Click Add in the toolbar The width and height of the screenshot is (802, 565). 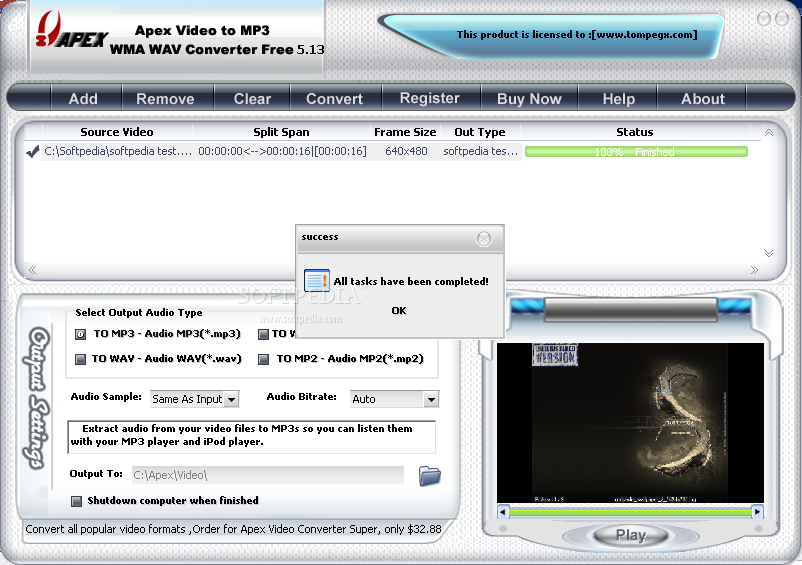click(83, 99)
